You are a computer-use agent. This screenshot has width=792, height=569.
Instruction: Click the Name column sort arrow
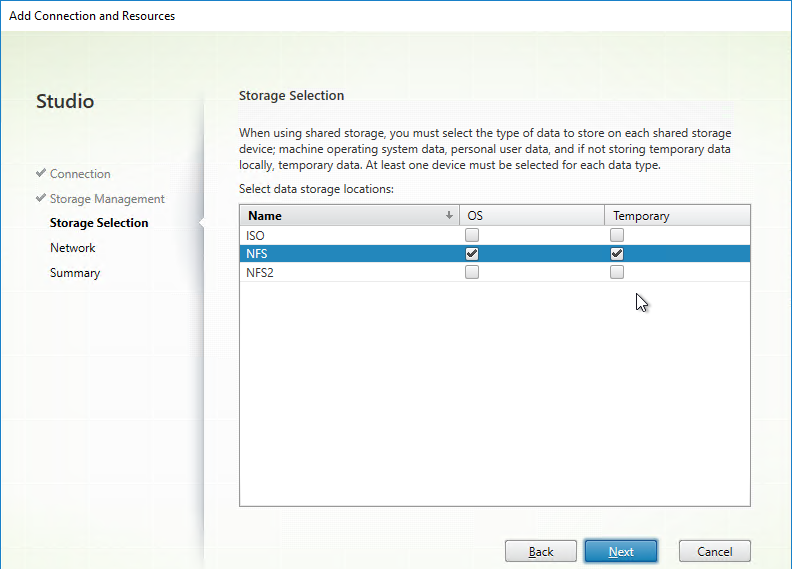coord(449,215)
